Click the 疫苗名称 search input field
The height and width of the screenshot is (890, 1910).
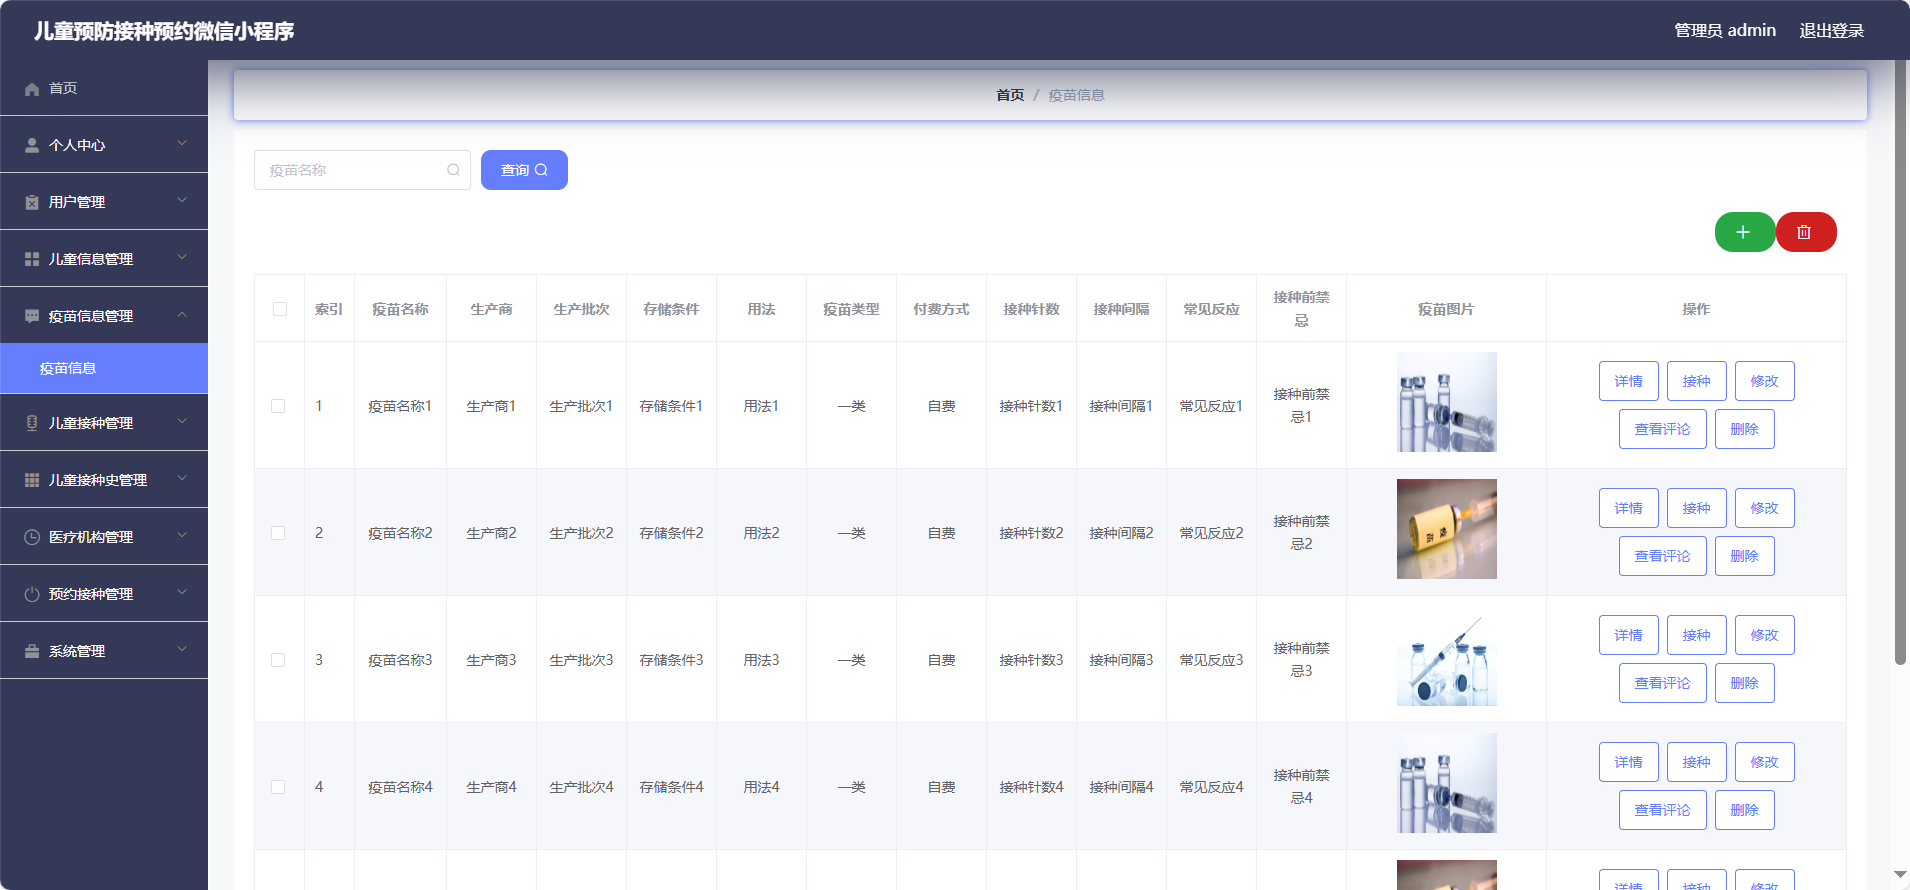tap(362, 170)
